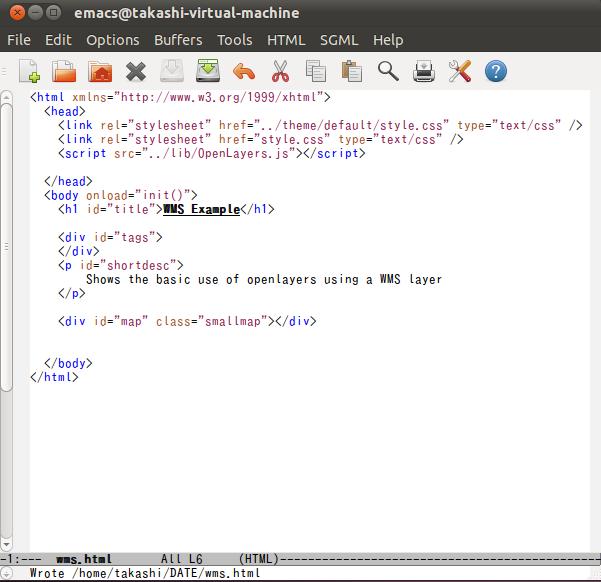The height and width of the screenshot is (582, 601).
Task: Click the opening <head> tag
Action: (65, 111)
